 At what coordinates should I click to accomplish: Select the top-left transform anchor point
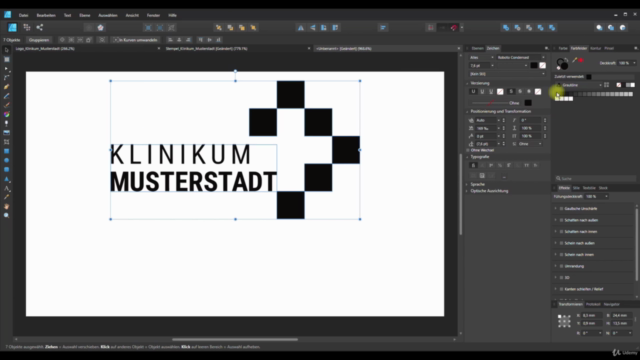point(559,316)
